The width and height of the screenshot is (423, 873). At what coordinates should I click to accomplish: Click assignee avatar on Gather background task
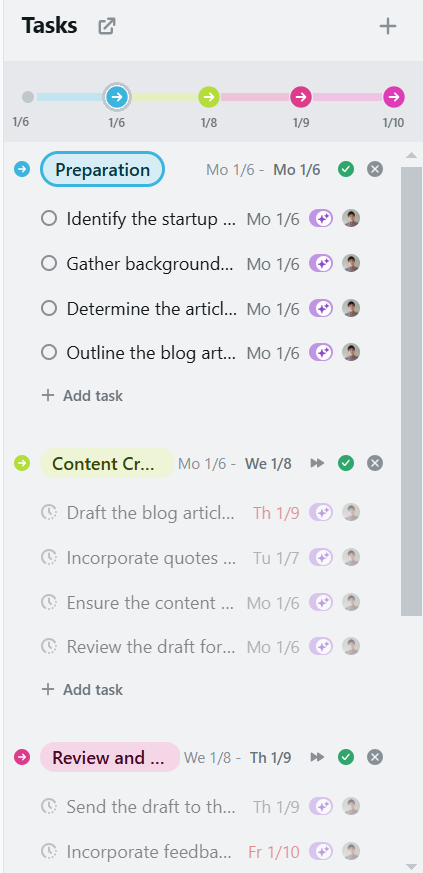pyautogui.click(x=351, y=263)
